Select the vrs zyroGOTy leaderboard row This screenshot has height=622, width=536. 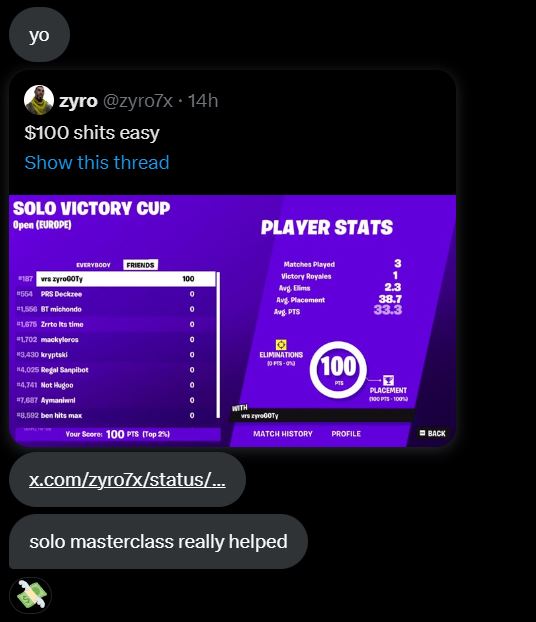click(x=126, y=279)
